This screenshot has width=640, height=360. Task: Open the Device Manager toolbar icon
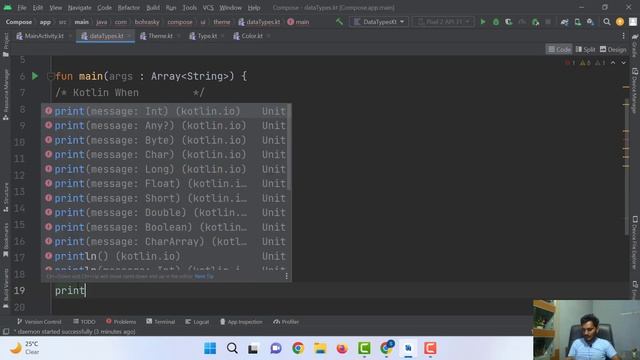(578, 22)
